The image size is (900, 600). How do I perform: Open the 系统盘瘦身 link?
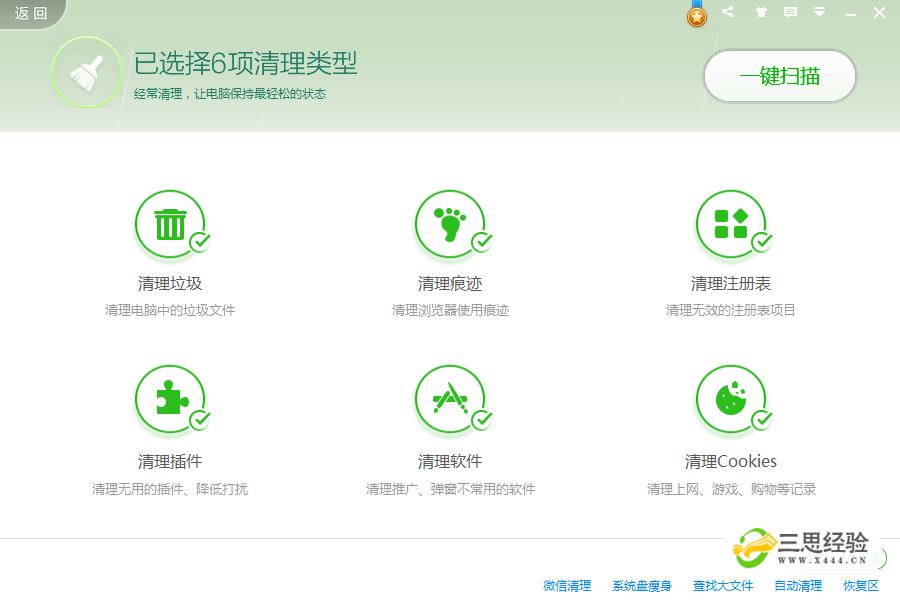coord(642,586)
